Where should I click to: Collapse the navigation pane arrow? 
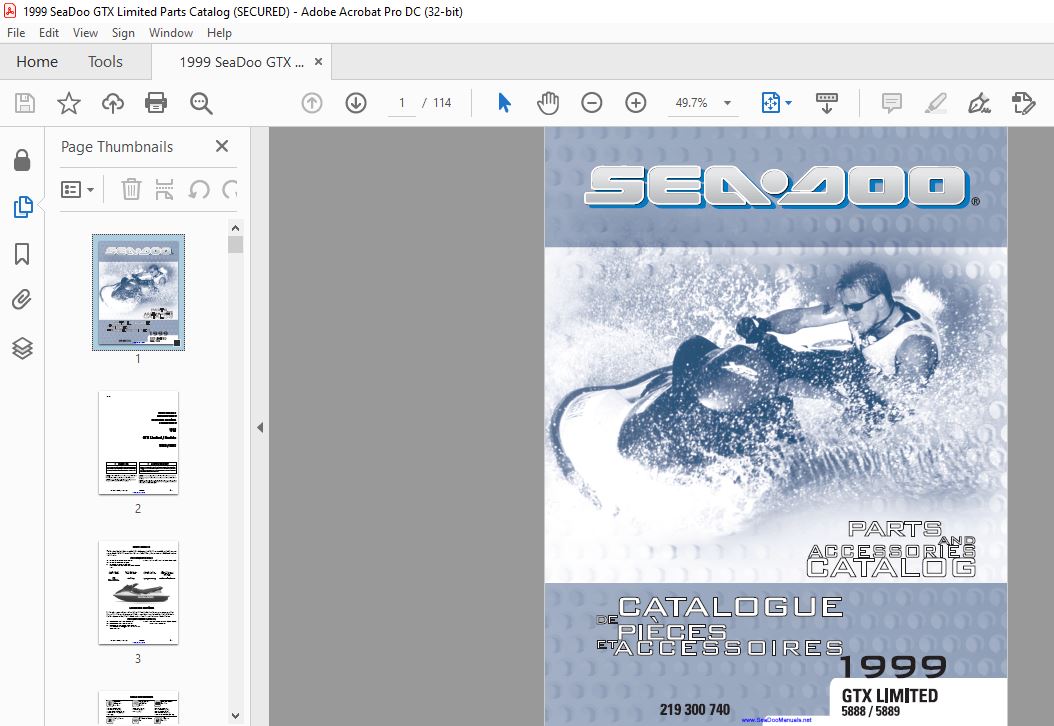click(x=260, y=427)
